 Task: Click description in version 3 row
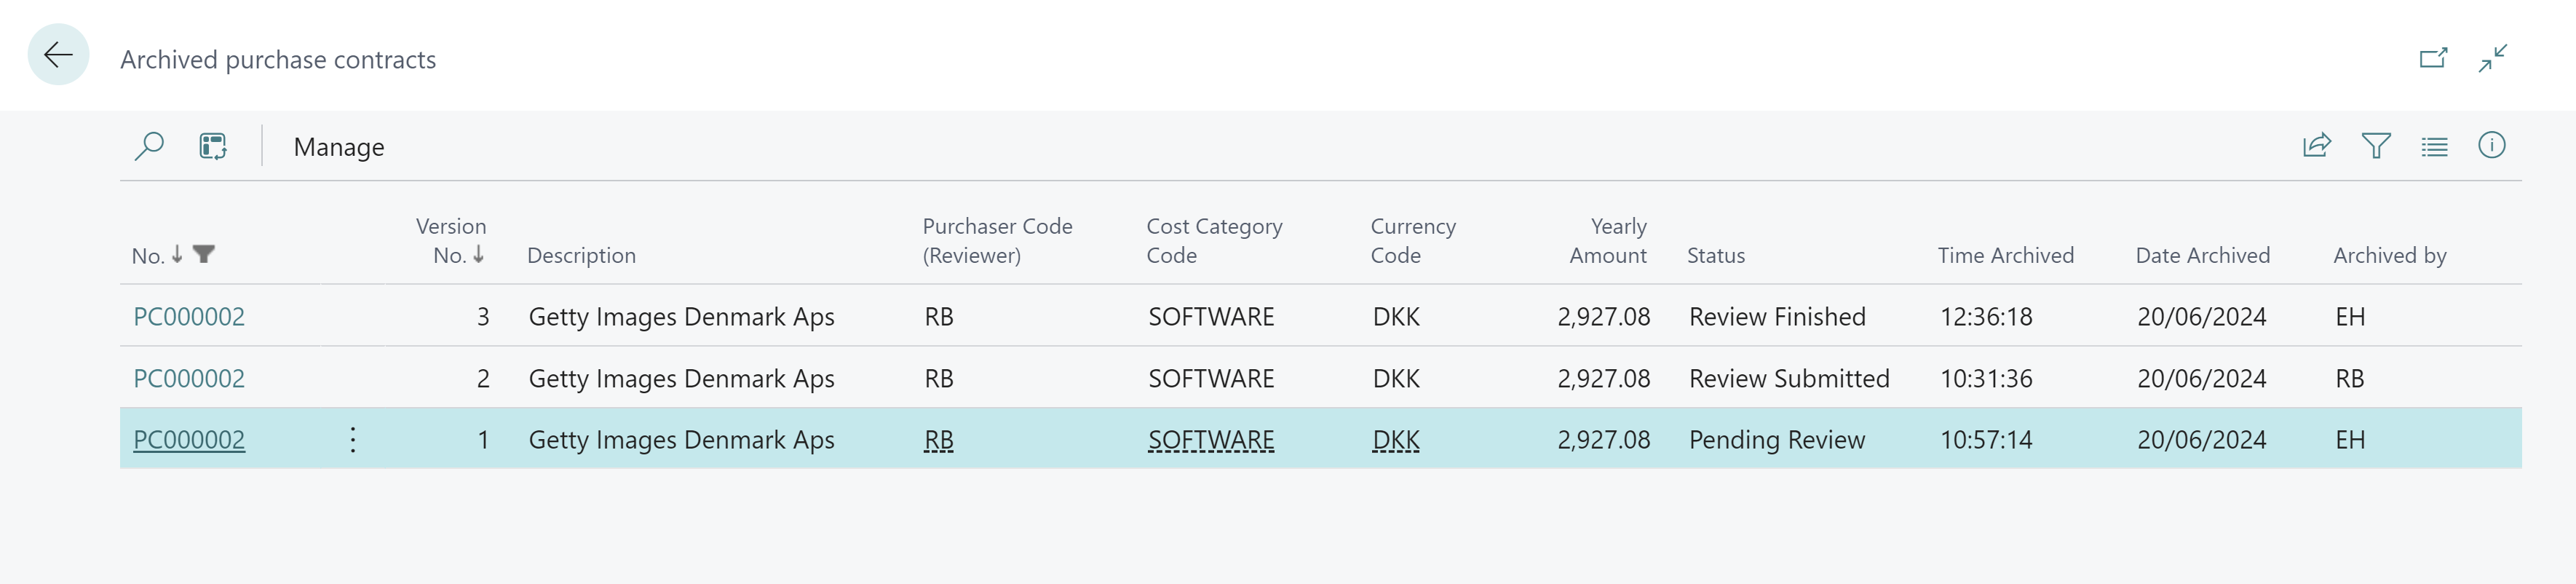(681, 317)
